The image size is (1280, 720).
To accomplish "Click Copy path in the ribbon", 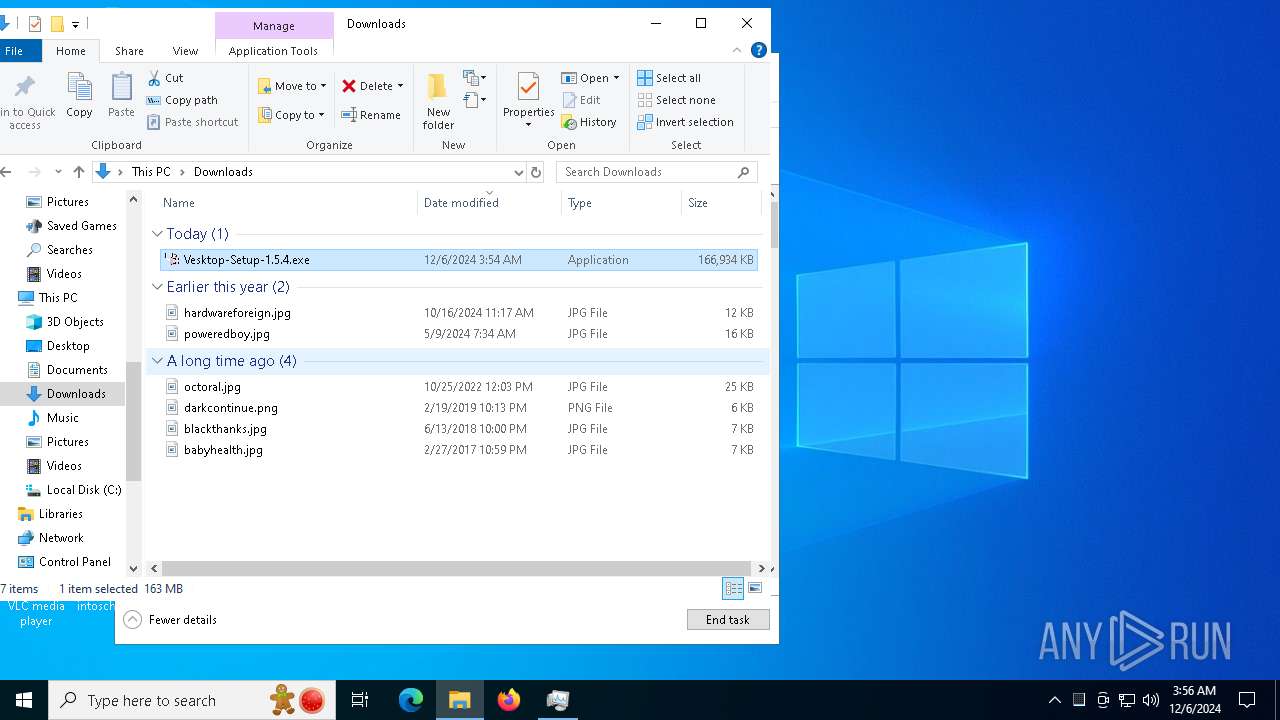I will coord(182,100).
